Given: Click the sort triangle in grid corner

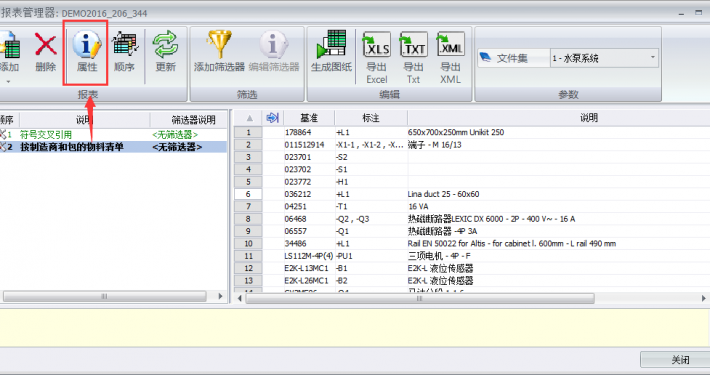Looking at the screenshot, I should 249,118.
